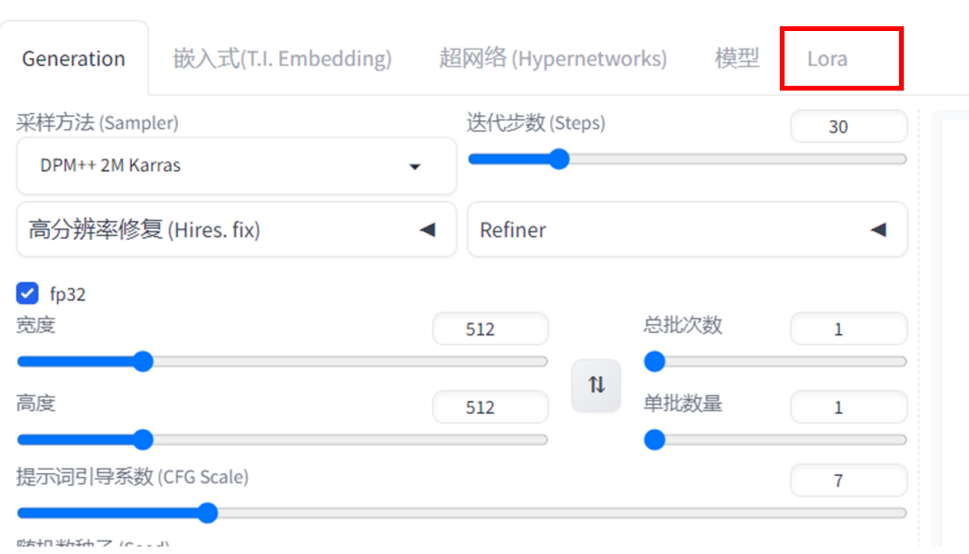Click the 总批次数 slider
Screen dimensions: 969x554
(779, 361)
